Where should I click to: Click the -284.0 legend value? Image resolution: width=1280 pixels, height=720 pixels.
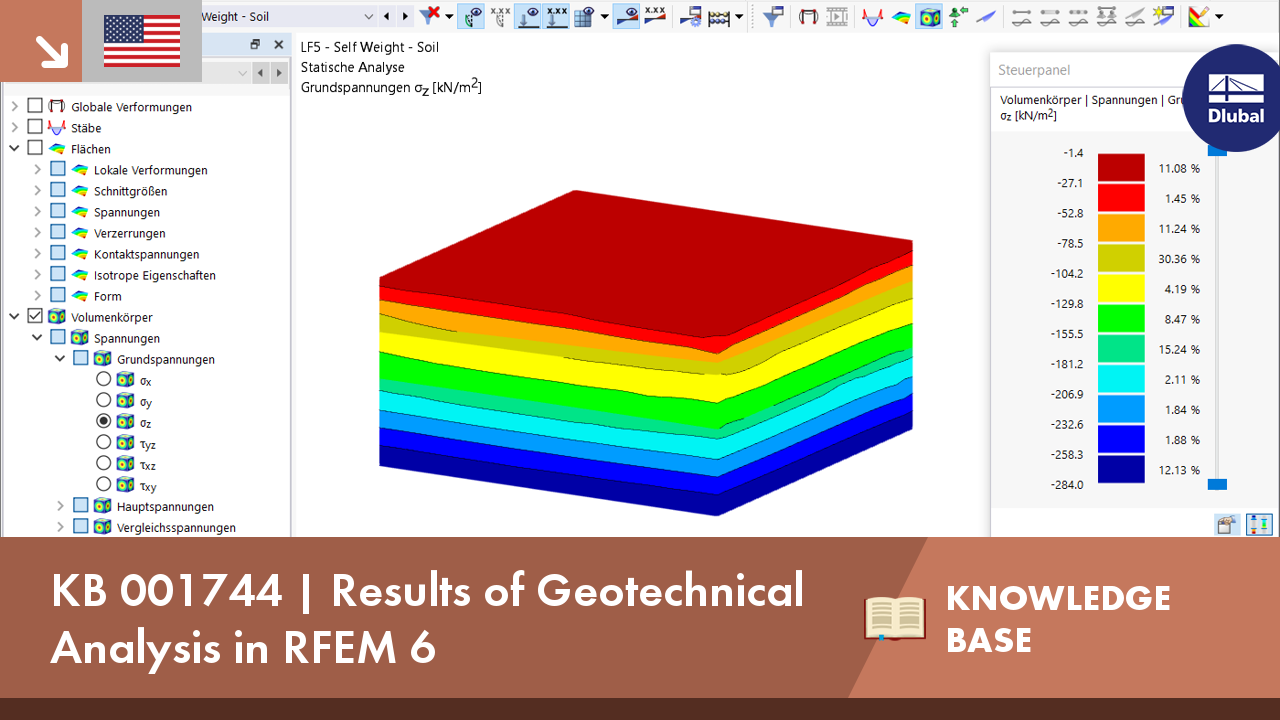pos(1069,485)
